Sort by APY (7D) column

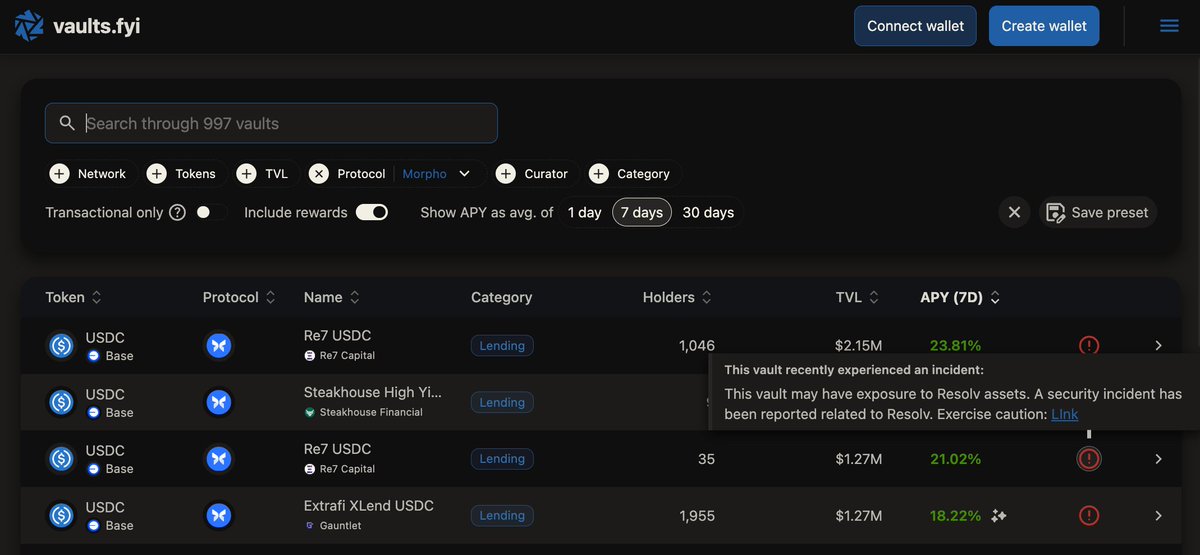tap(995, 297)
